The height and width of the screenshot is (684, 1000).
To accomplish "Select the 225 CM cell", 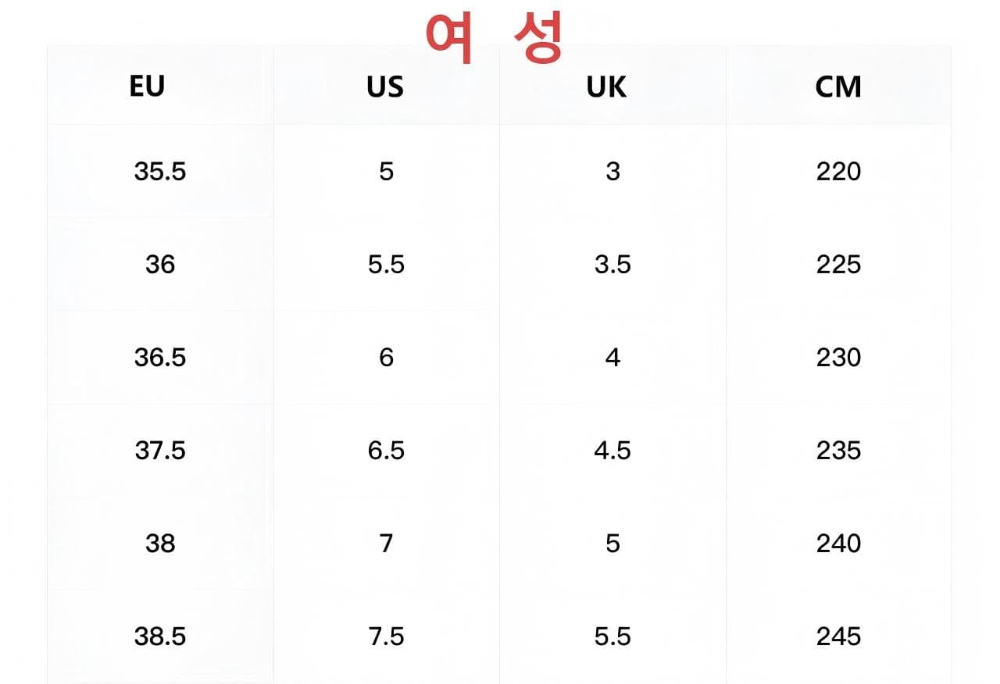I will pyautogui.click(x=839, y=264).
